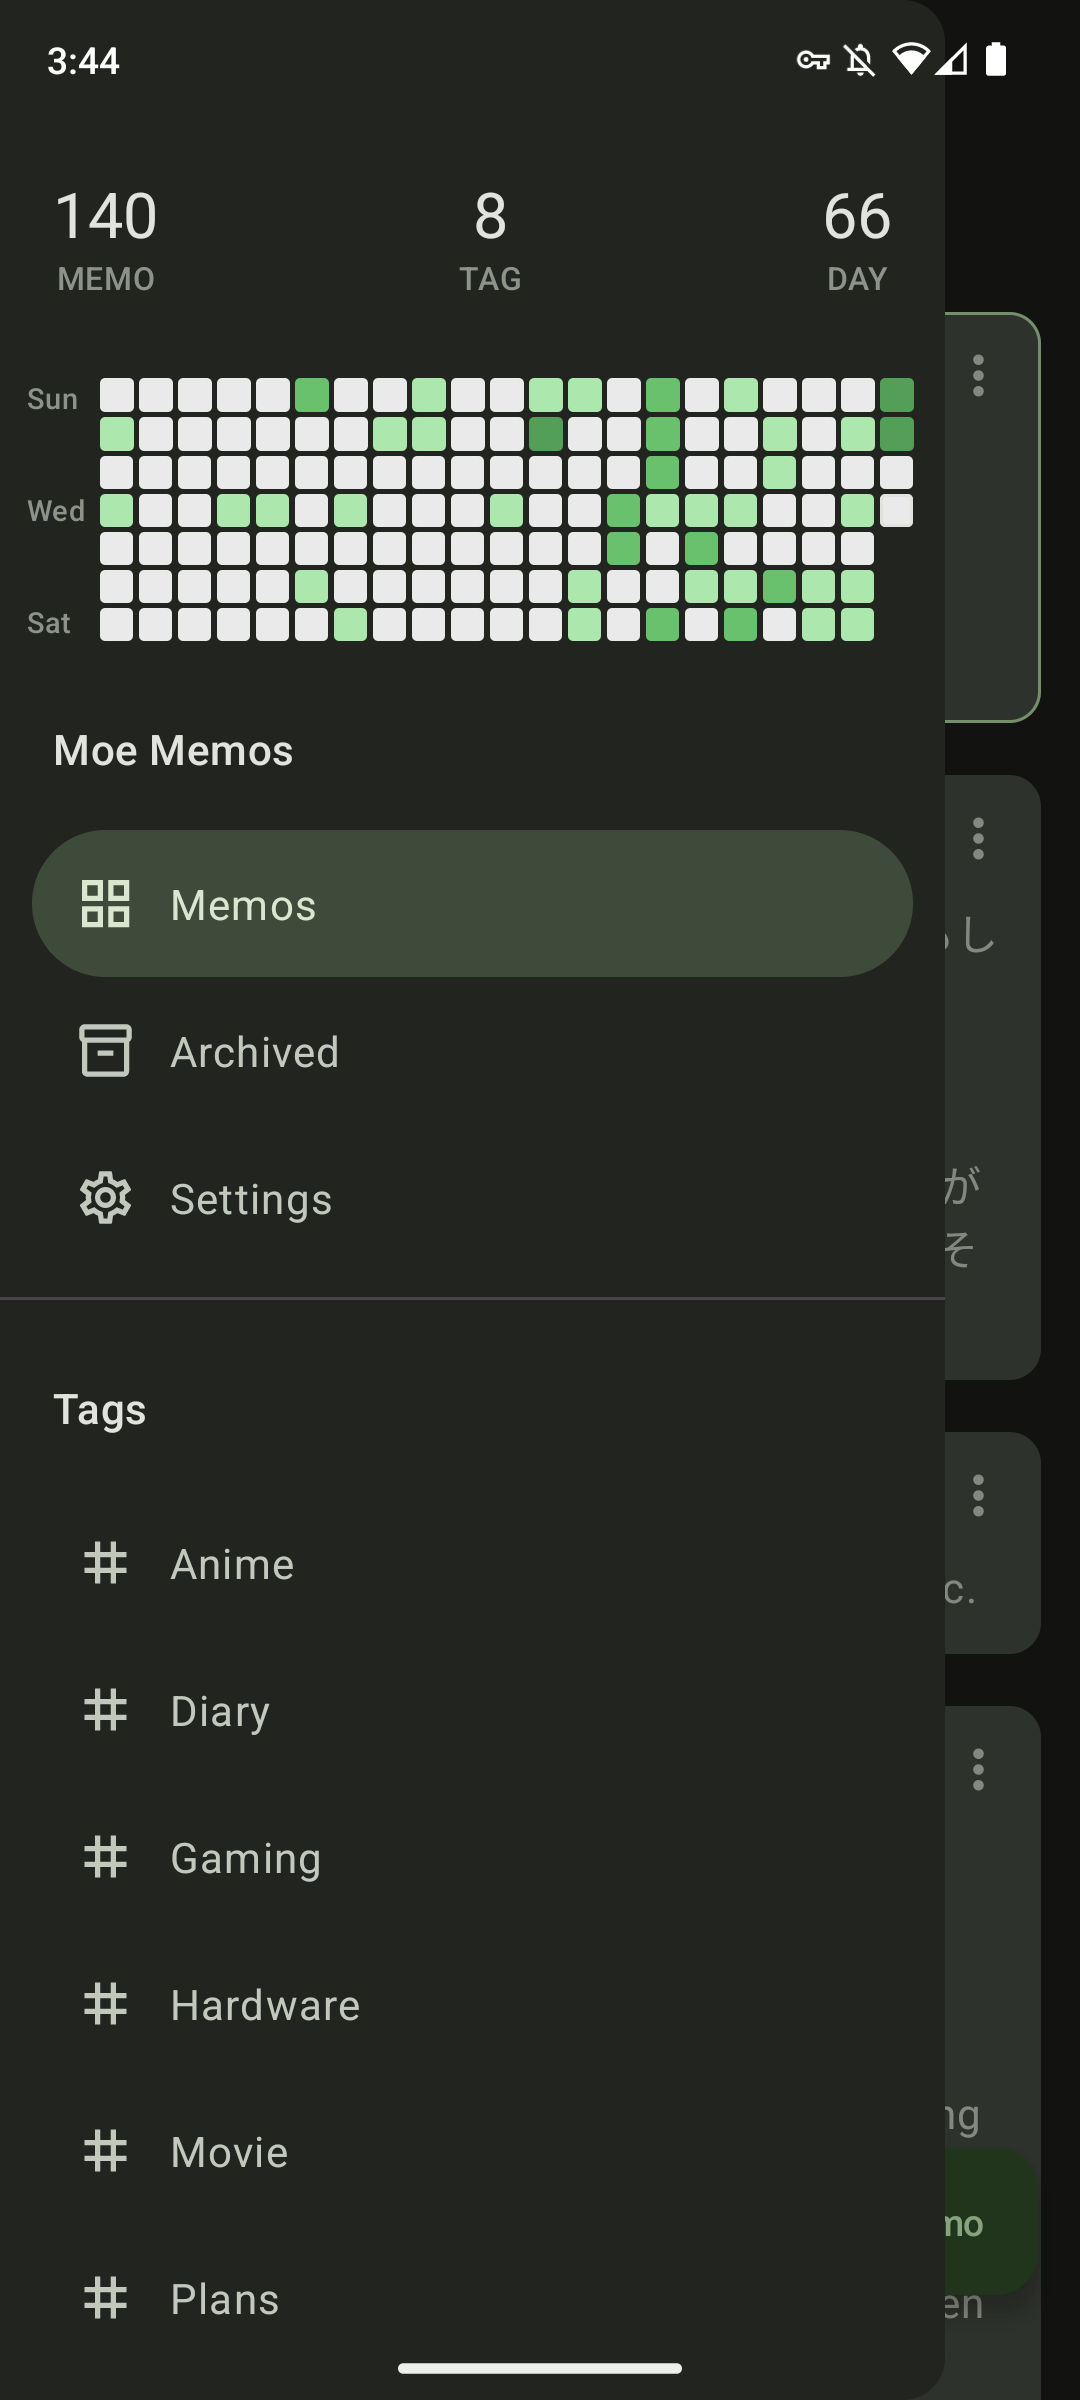Show memos tagged Movie

point(472,2152)
